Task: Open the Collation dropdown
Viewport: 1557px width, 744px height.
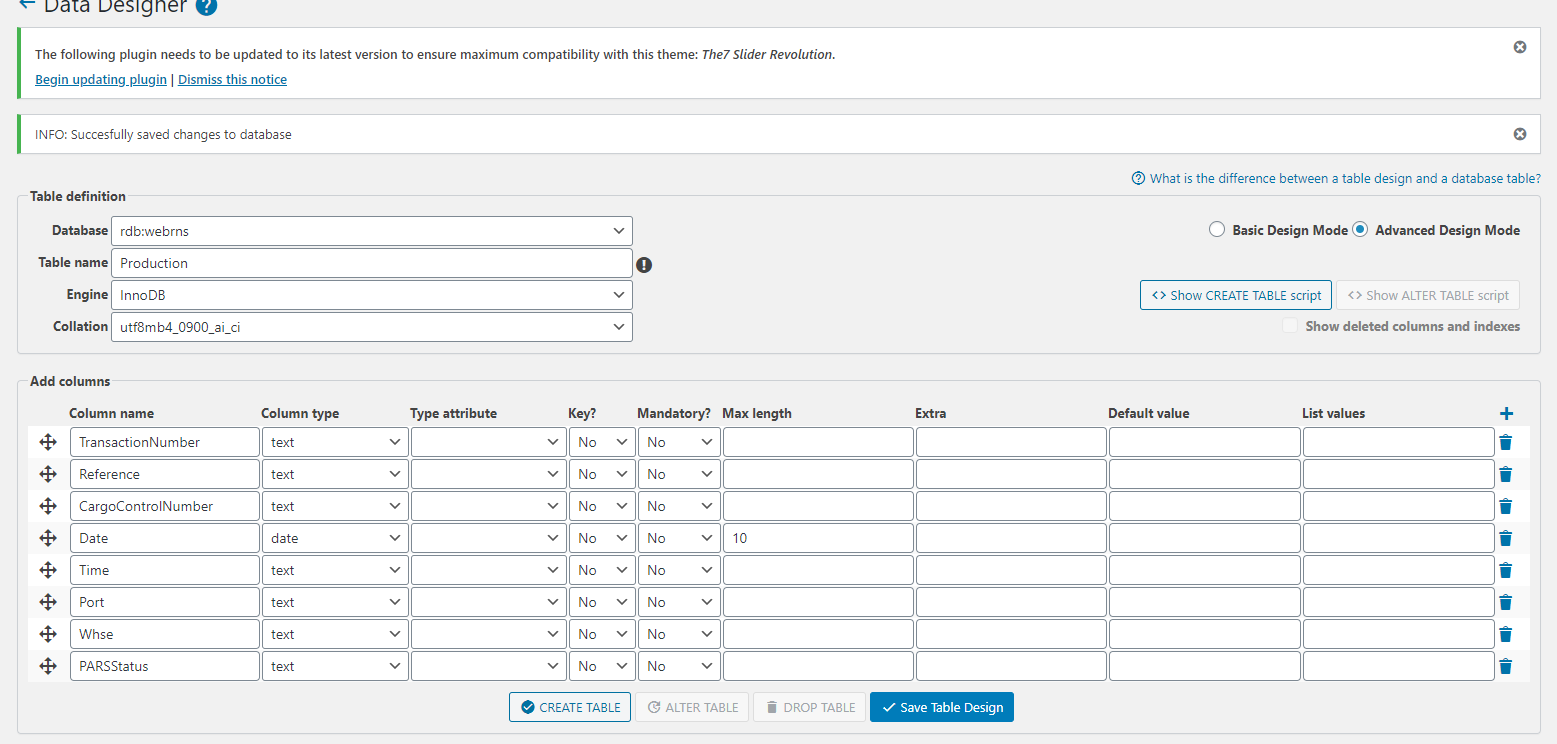Action: coord(372,327)
